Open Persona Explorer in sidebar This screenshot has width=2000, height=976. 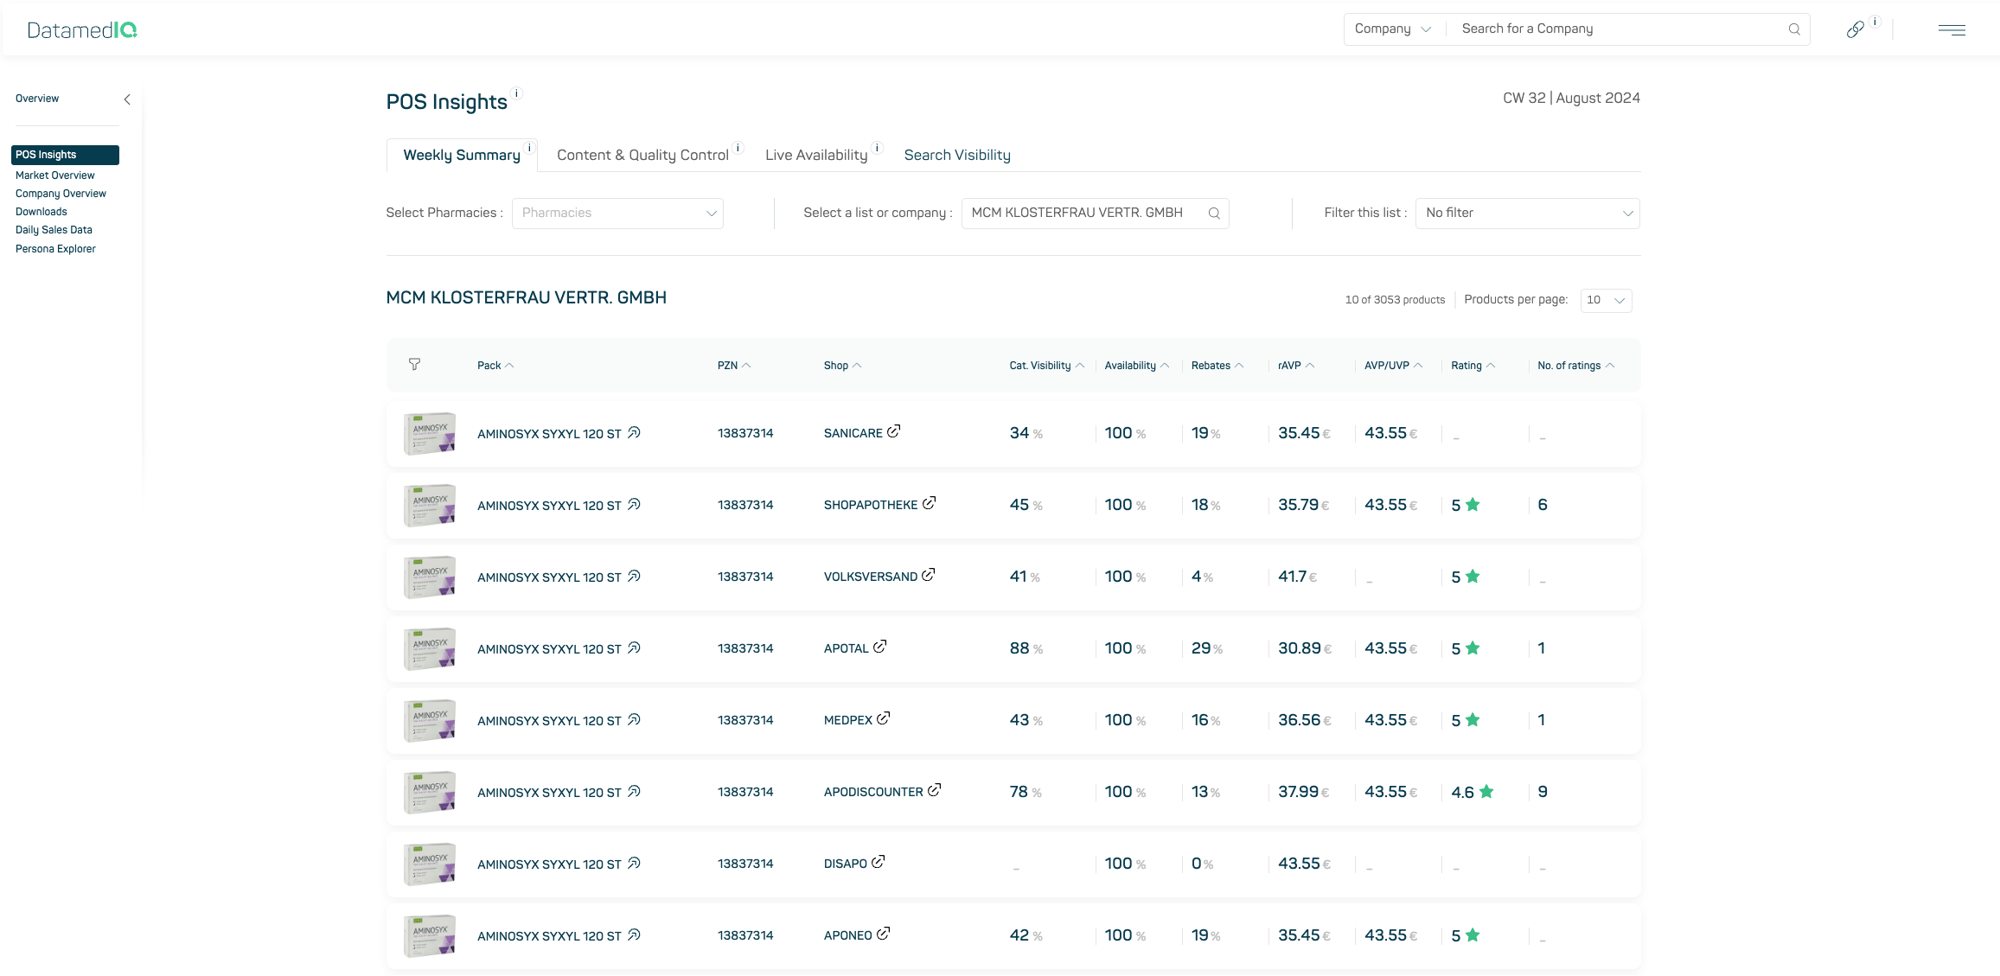coord(56,249)
